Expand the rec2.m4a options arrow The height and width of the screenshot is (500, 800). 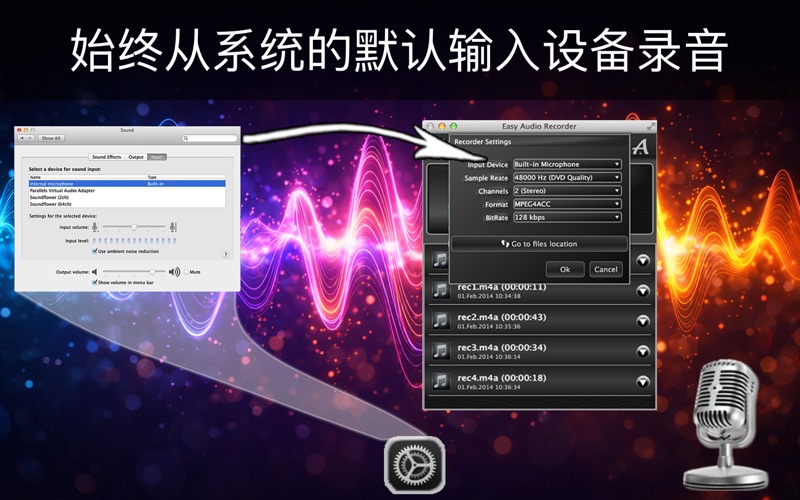tap(642, 320)
